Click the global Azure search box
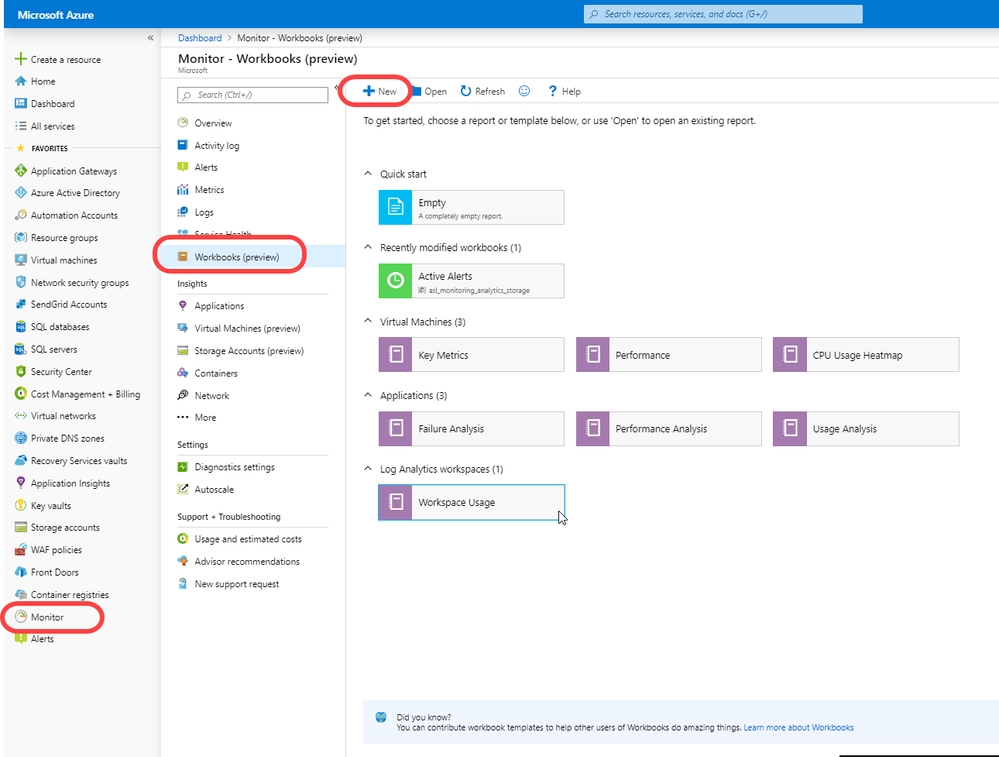 tap(723, 14)
